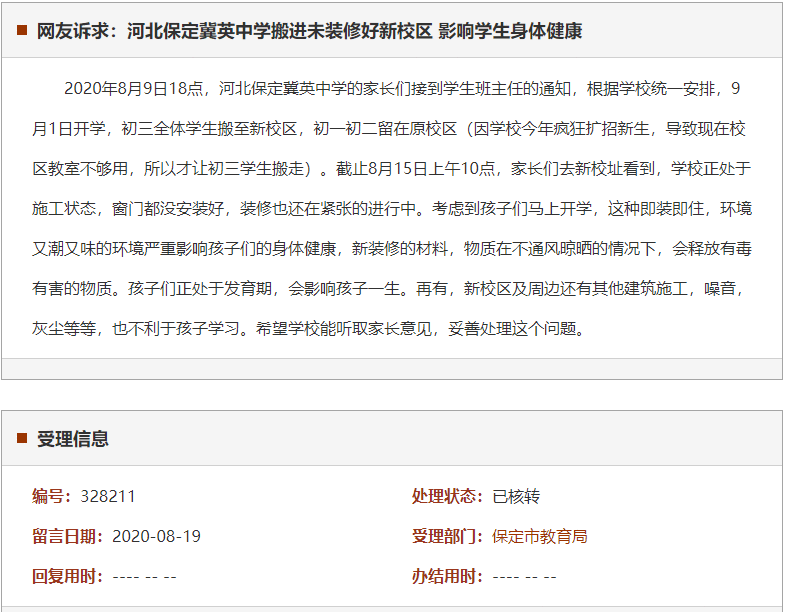Click the empty dashes value after 回复用时
Image resolution: width=788 pixels, height=612 pixels.
tap(144, 576)
